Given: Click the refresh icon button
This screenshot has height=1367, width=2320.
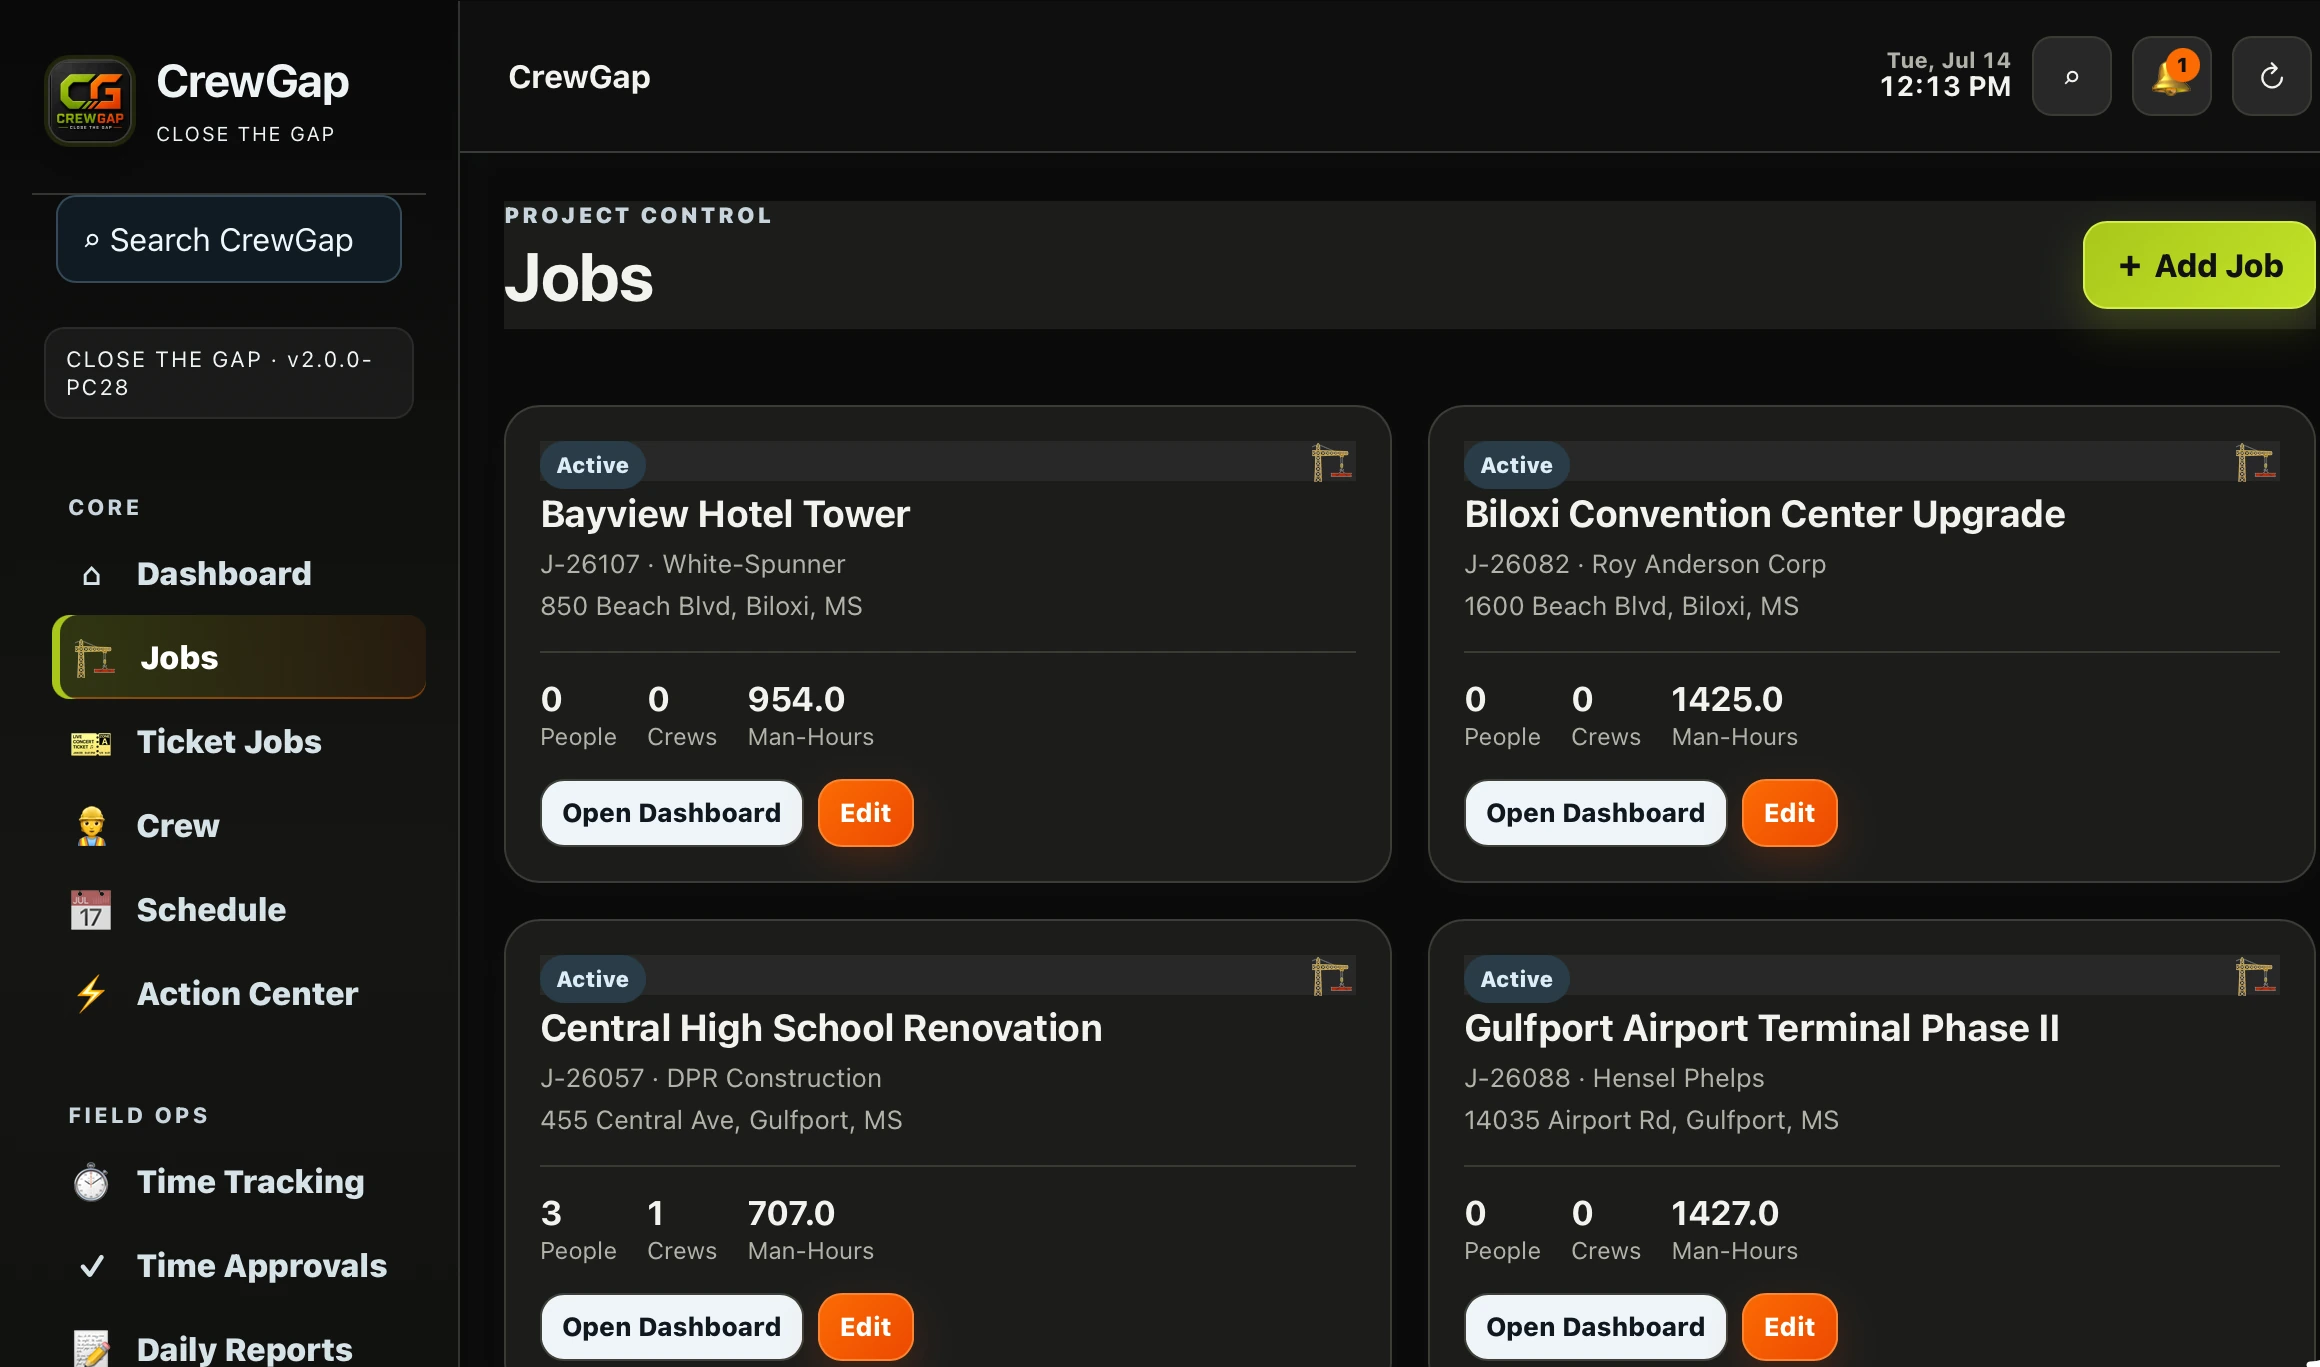Looking at the screenshot, I should pyautogui.click(x=2271, y=77).
